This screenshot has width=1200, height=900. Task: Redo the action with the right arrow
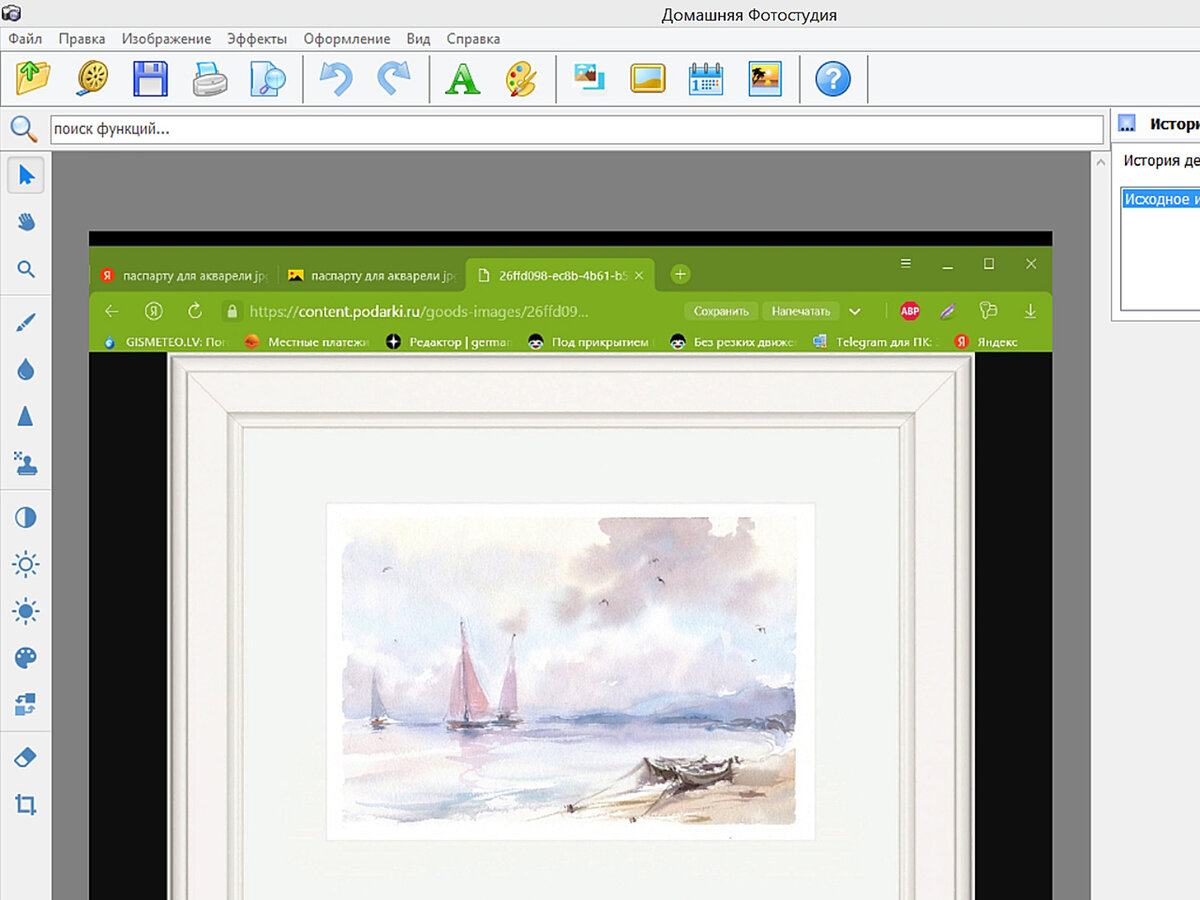click(394, 78)
